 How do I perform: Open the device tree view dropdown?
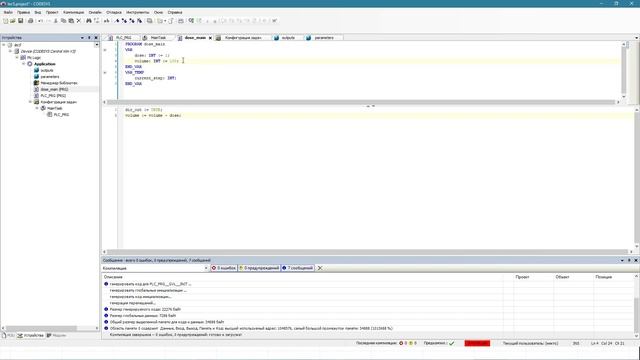pyautogui.click(x=97, y=44)
